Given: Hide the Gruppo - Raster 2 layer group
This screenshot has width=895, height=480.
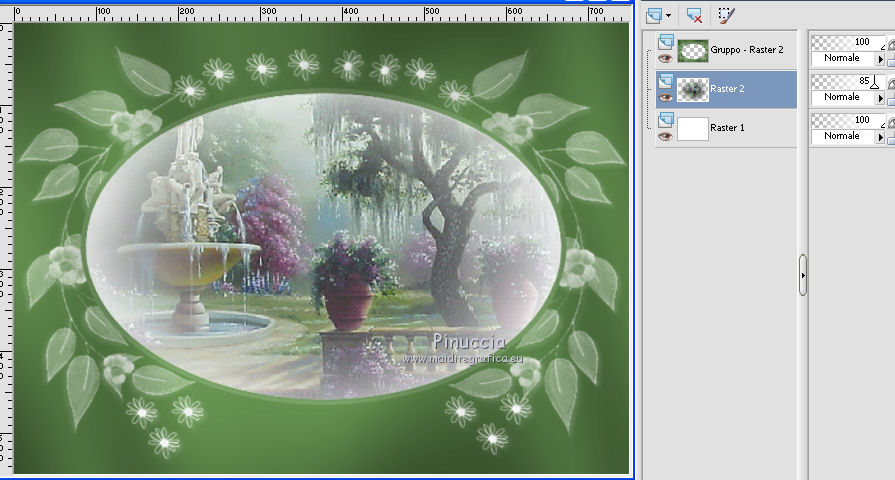Looking at the screenshot, I should click(x=665, y=59).
